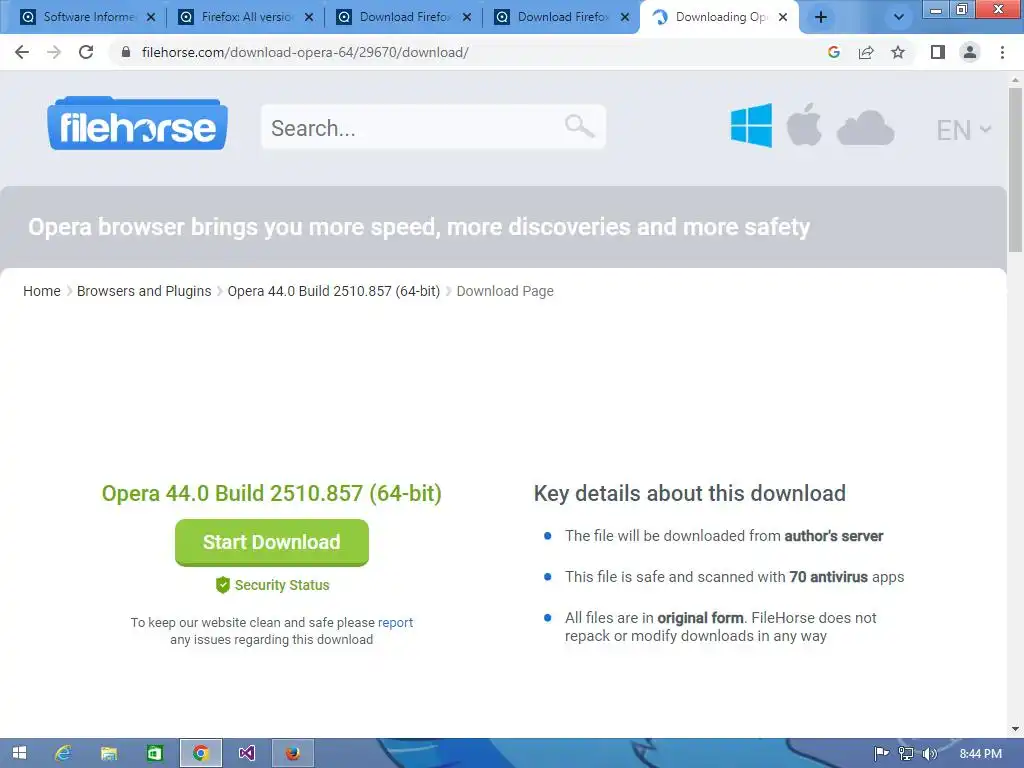The image size is (1024, 768).
Task: Launch Internet Explorer from taskbar
Action: (x=63, y=753)
